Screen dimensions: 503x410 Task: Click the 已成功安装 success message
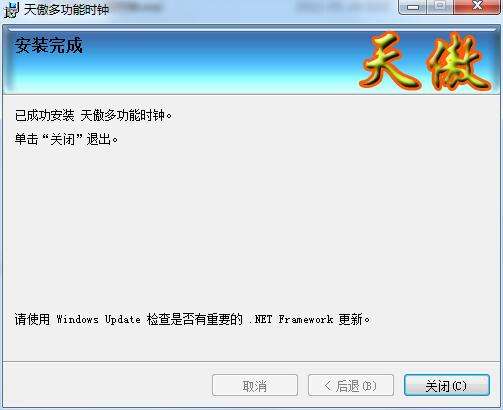click(94, 116)
